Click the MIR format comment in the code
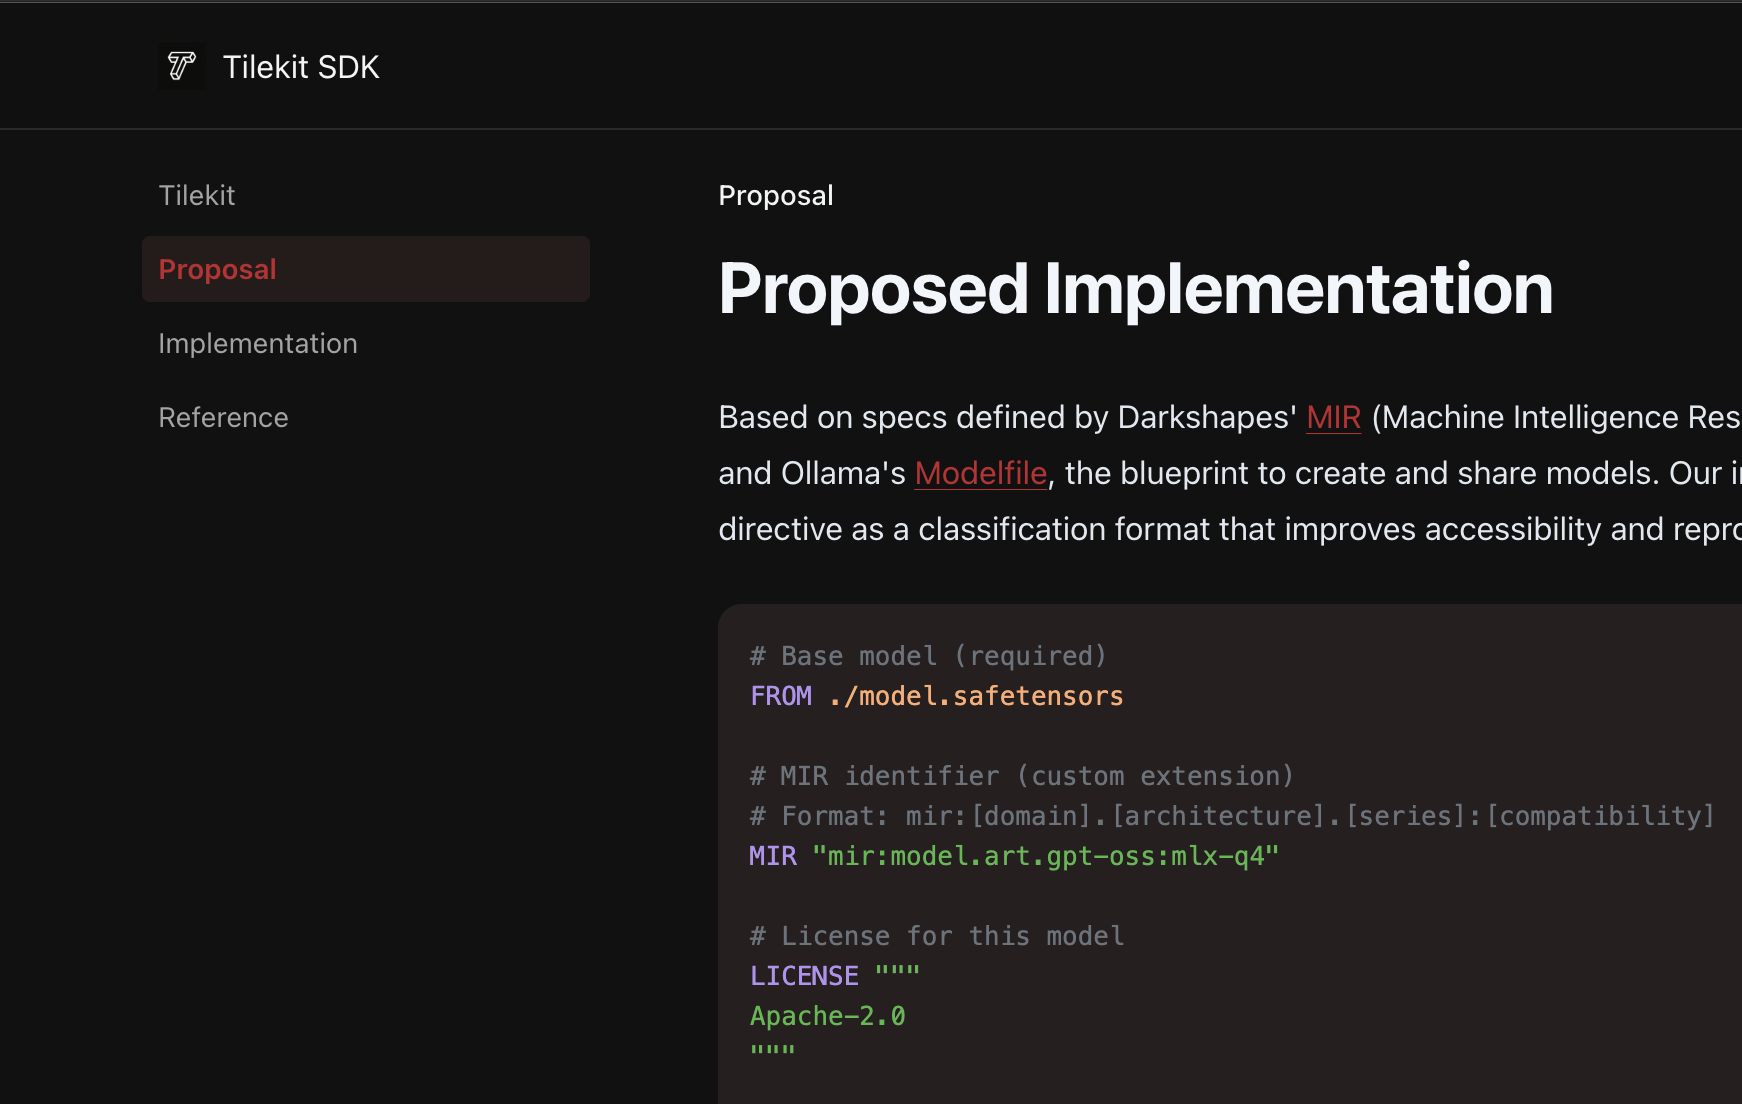Screen dimensions: 1742x1104 click(1230, 815)
